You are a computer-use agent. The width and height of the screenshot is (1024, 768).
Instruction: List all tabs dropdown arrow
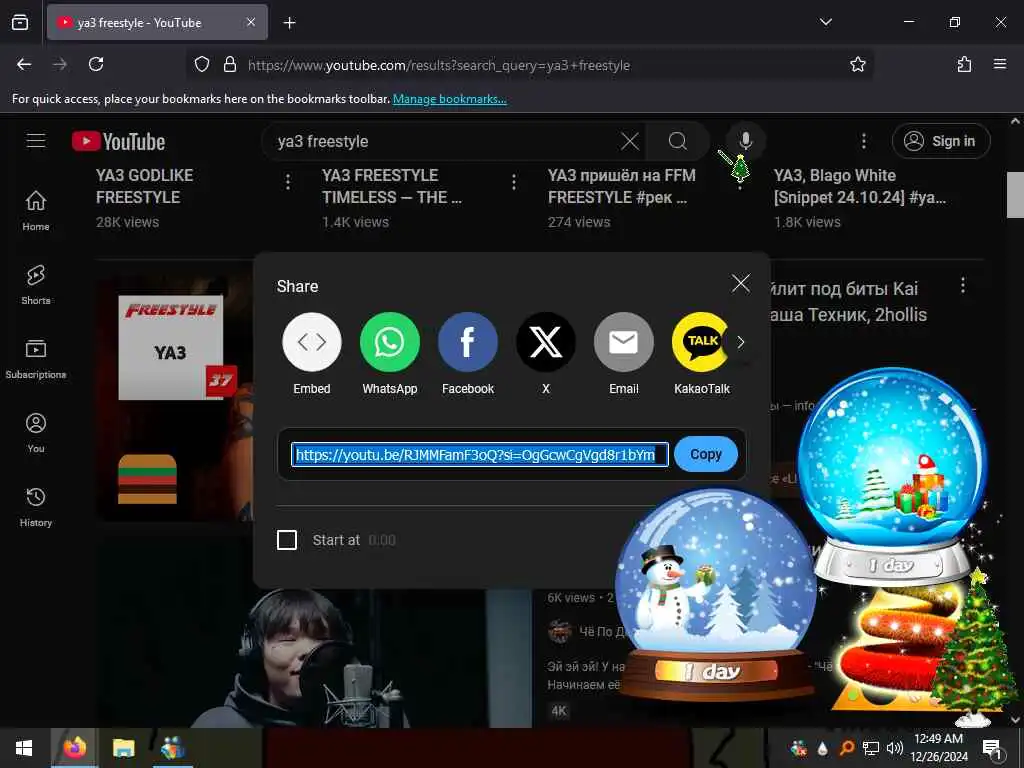coord(825,22)
